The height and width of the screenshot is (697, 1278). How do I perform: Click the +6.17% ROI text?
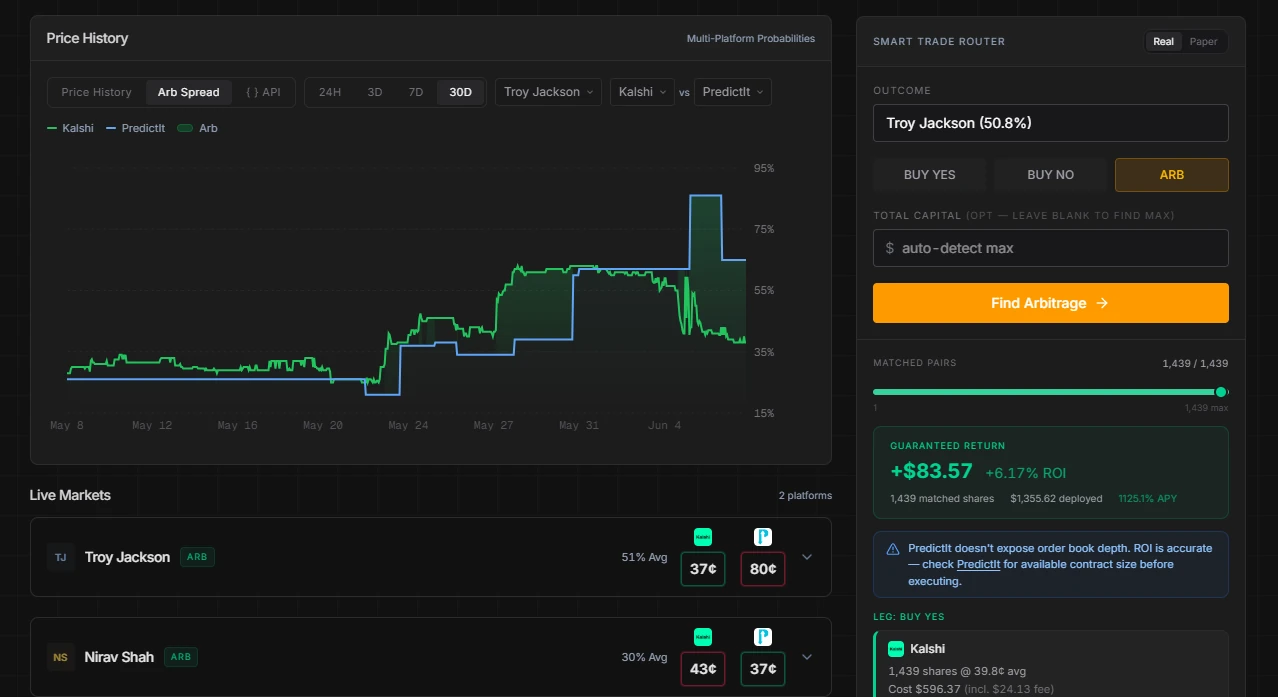pos(1025,472)
